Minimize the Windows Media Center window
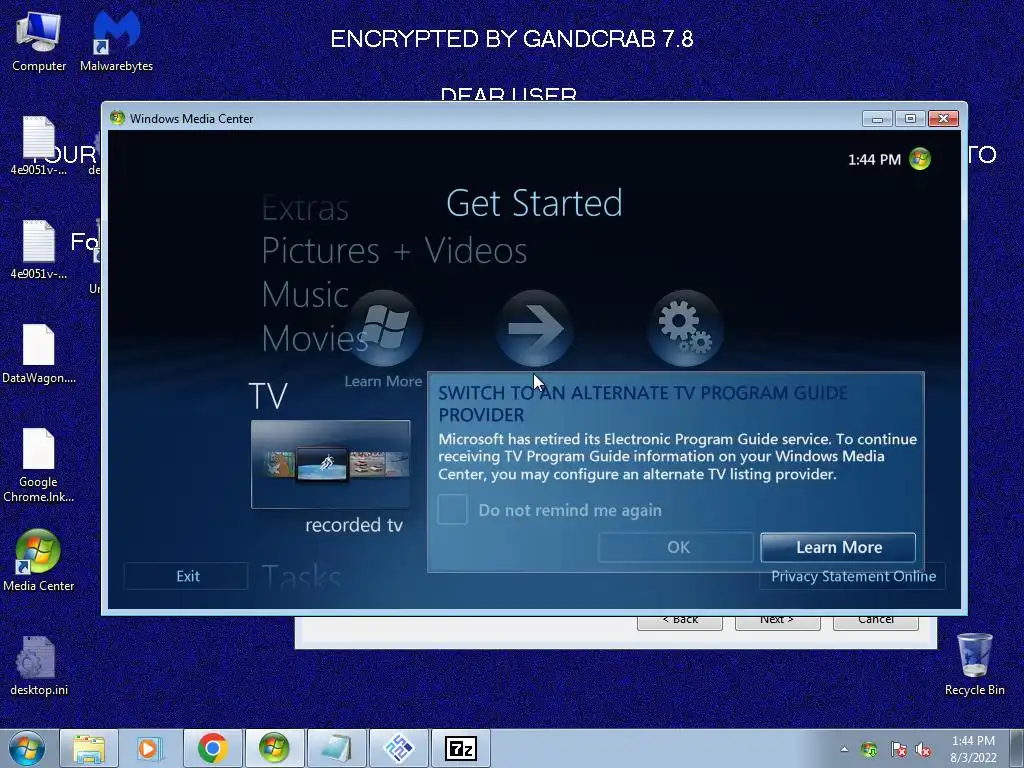Image resolution: width=1024 pixels, height=768 pixels. (x=877, y=118)
